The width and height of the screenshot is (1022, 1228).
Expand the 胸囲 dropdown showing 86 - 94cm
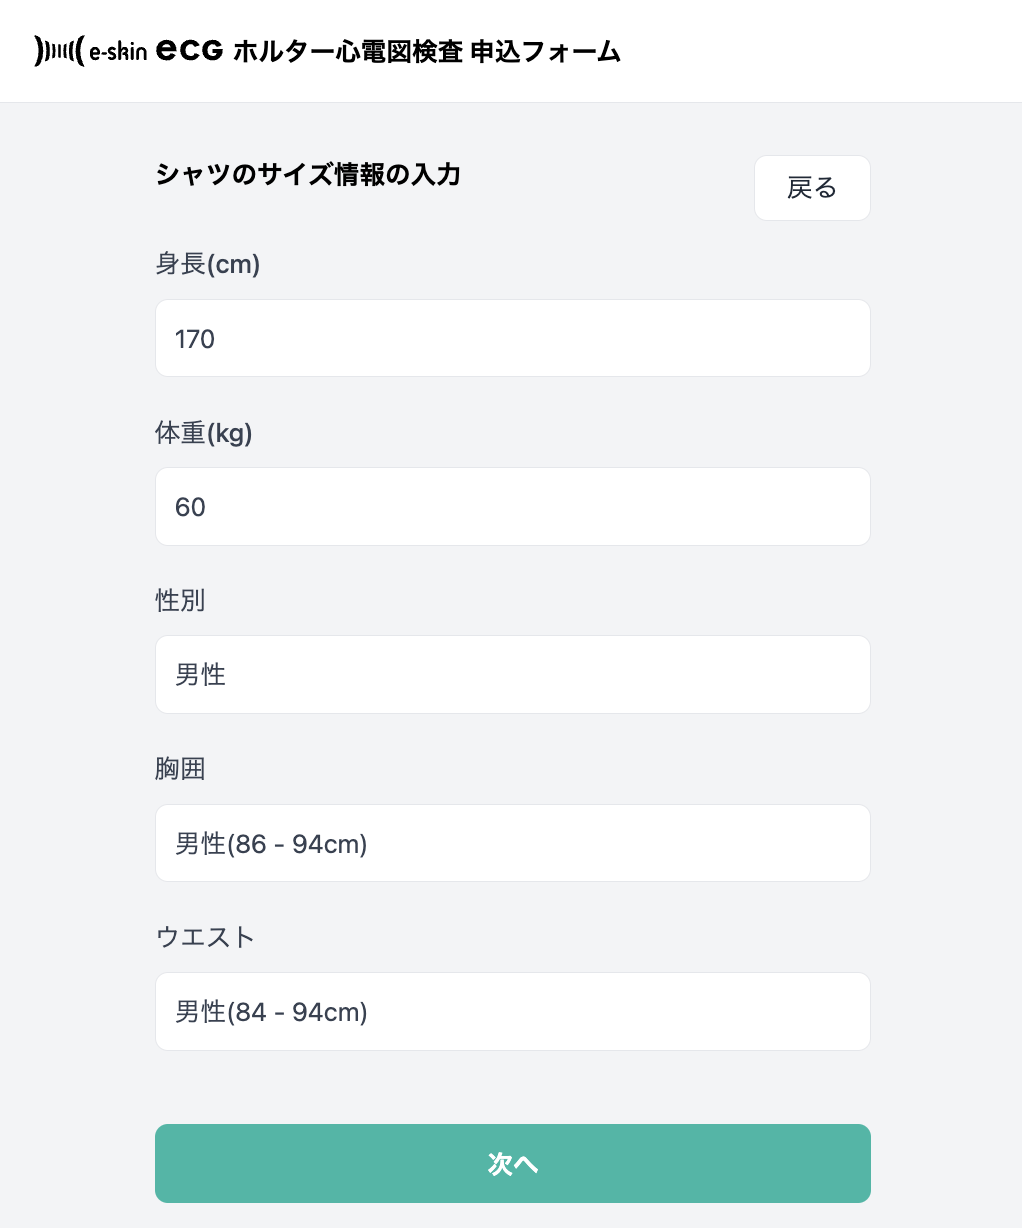coord(512,844)
